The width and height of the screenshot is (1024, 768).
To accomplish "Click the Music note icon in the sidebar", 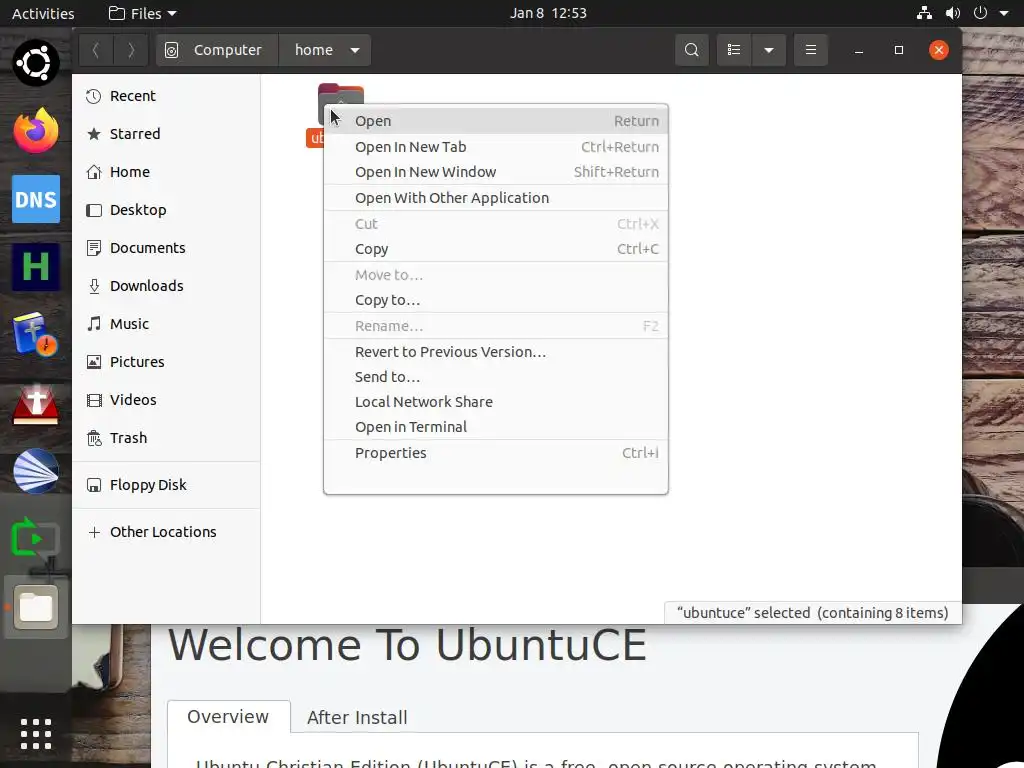I will (x=94, y=324).
